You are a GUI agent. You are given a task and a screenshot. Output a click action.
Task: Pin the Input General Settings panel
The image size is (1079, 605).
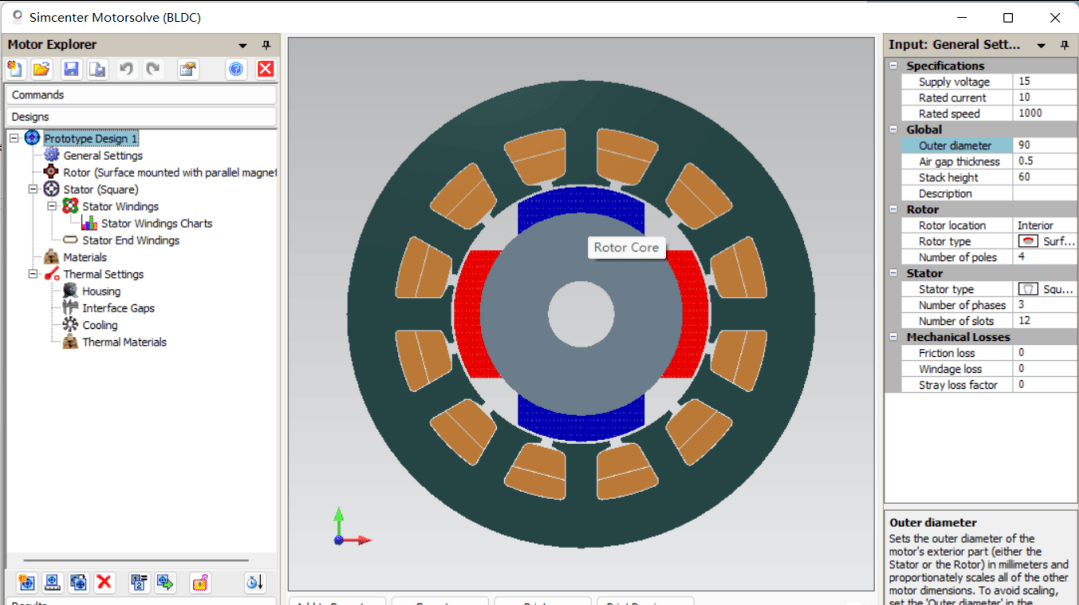pyautogui.click(x=1065, y=45)
